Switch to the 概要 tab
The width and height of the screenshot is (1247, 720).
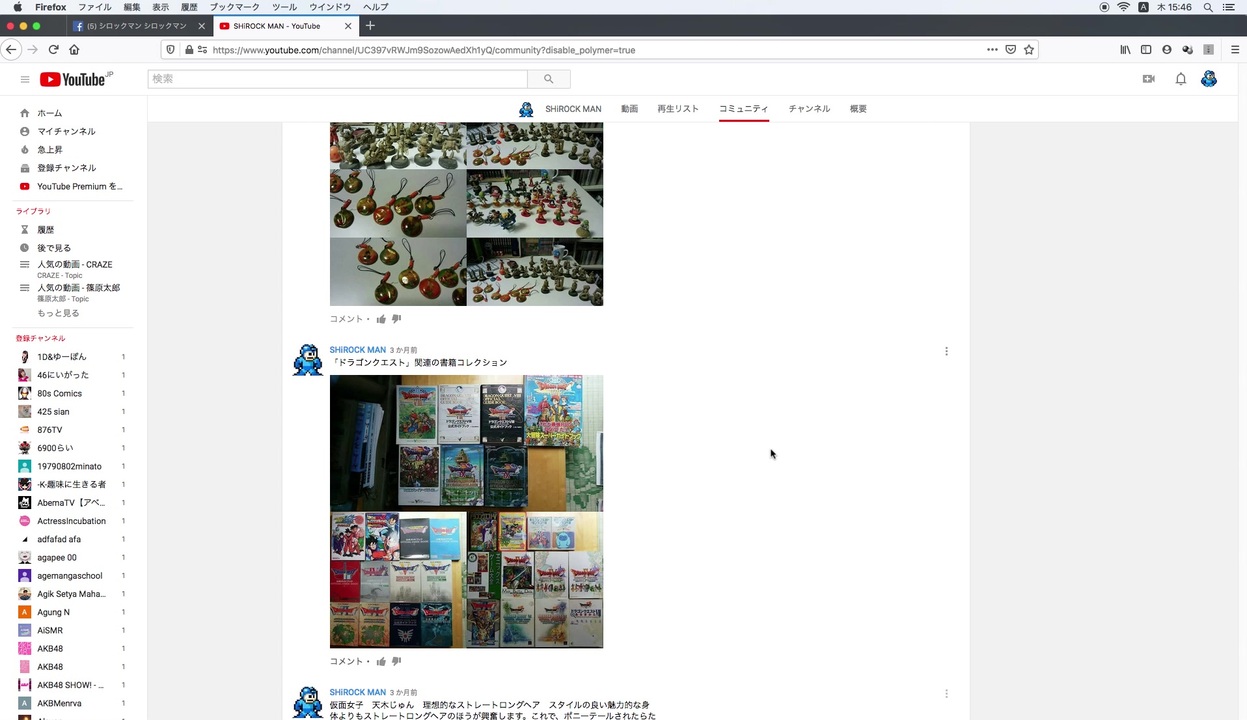click(x=858, y=108)
